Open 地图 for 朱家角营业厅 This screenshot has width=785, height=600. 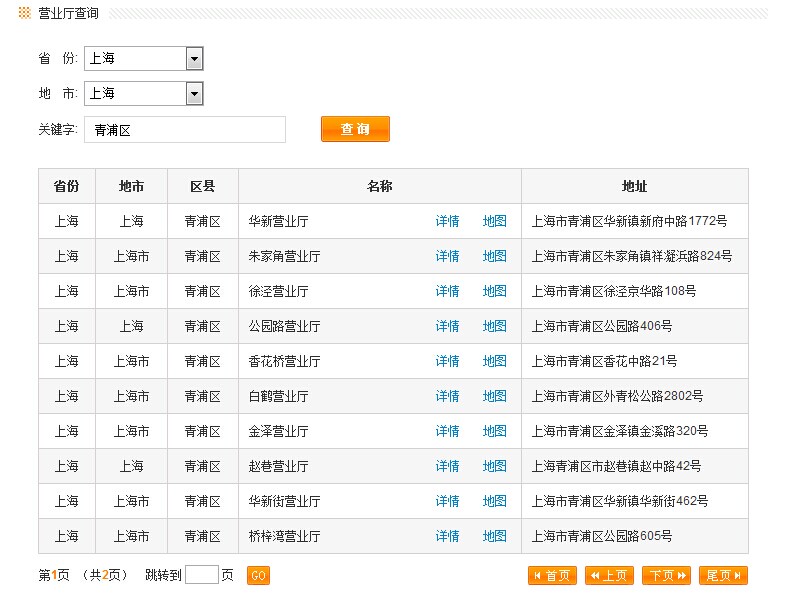pyautogui.click(x=495, y=256)
